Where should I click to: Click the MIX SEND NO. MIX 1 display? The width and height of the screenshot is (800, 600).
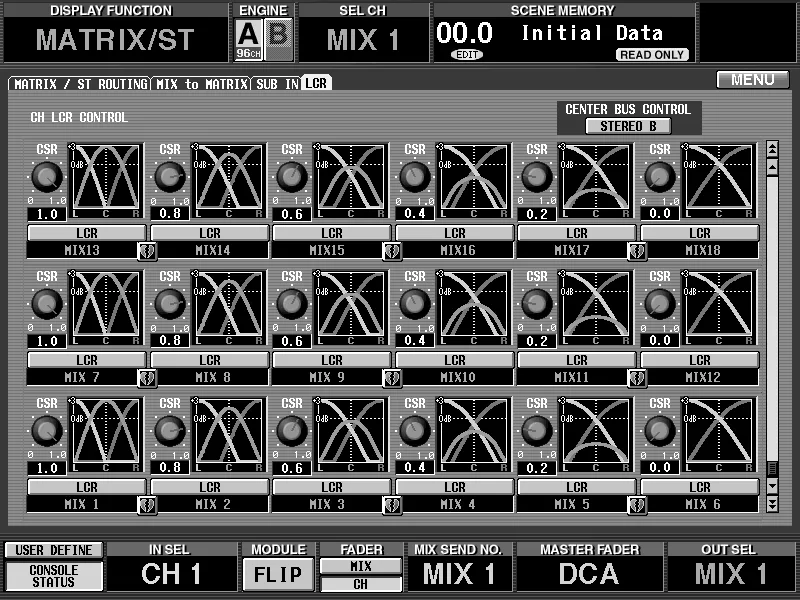point(459,574)
